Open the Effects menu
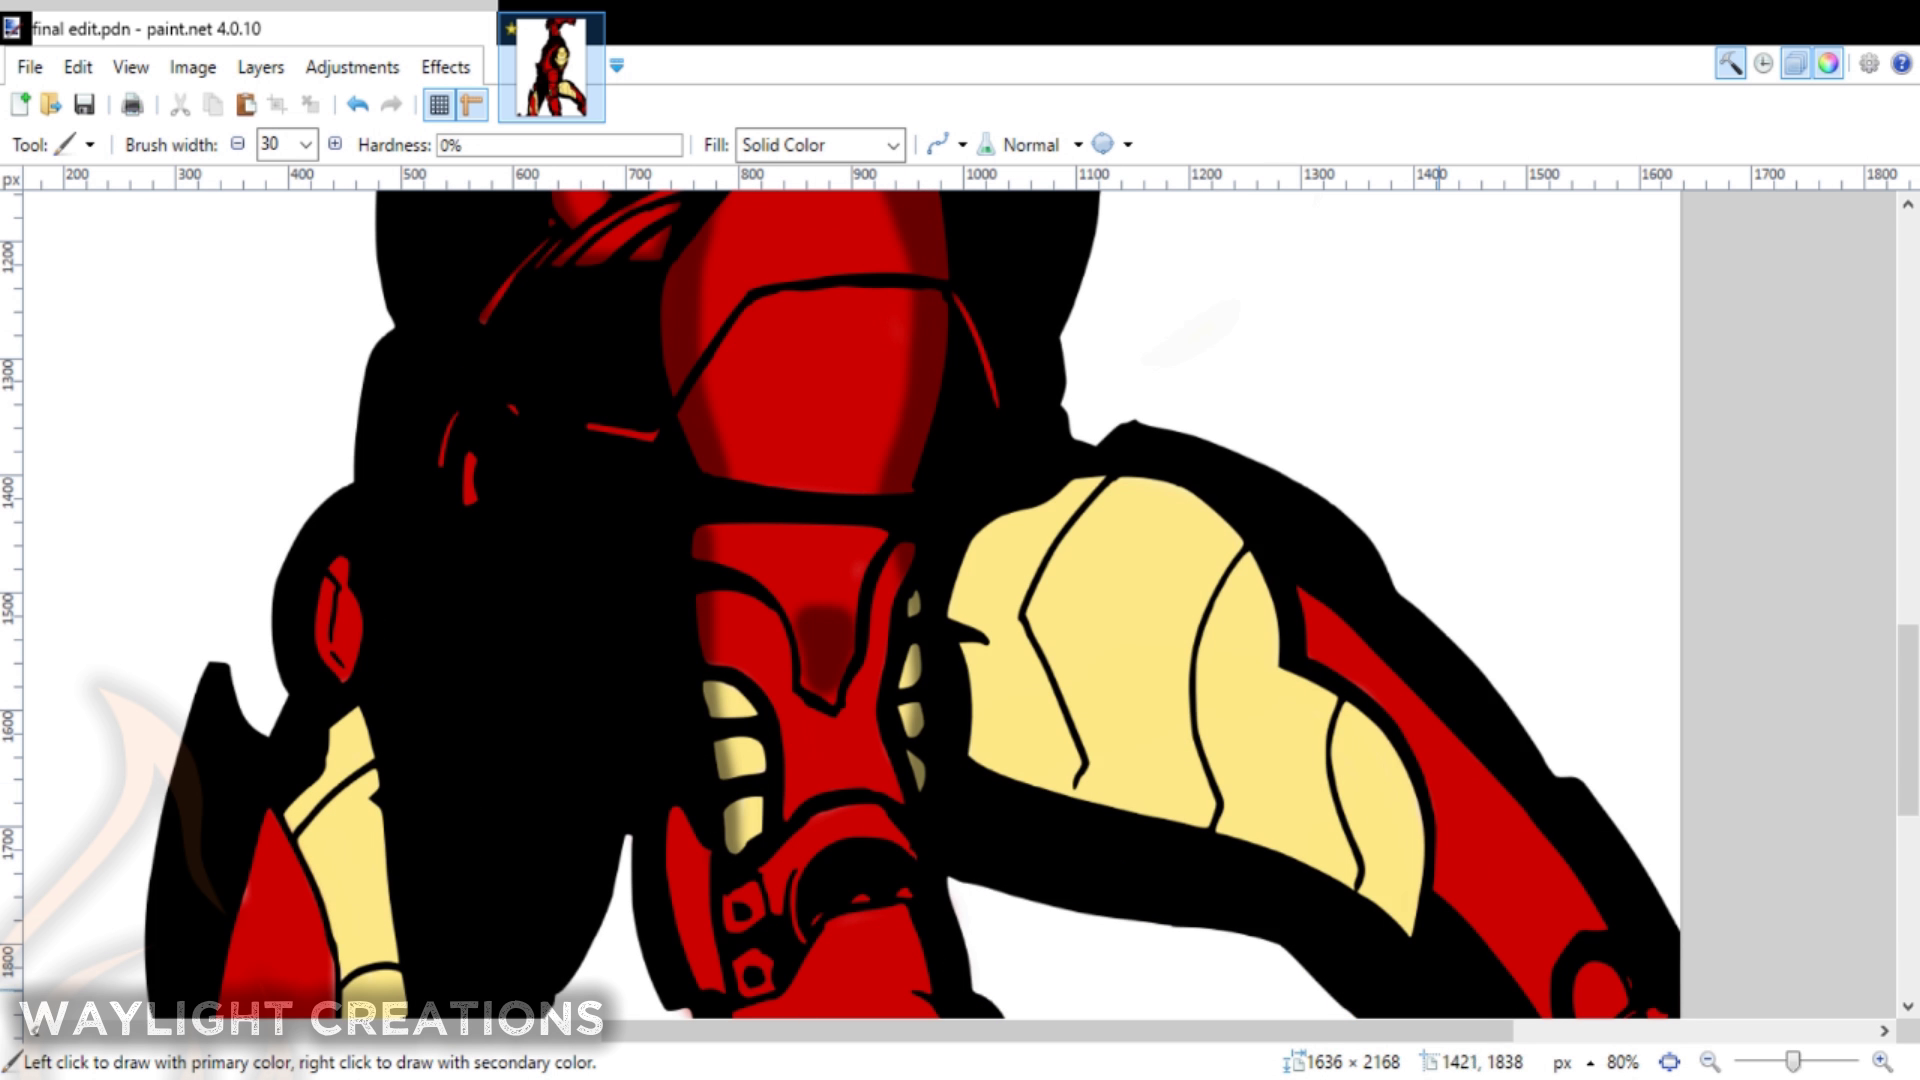The width and height of the screenshot is (1920, 1080). 445,67
